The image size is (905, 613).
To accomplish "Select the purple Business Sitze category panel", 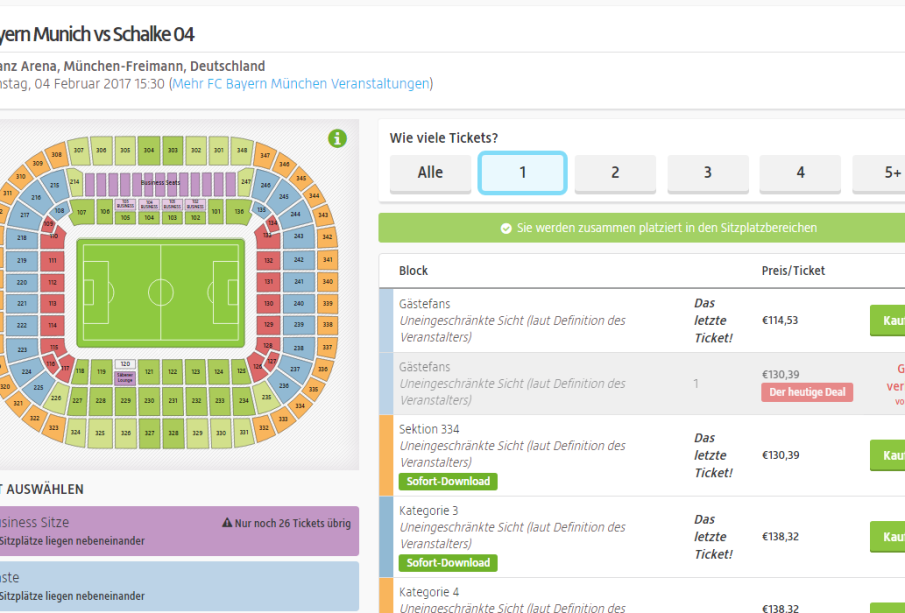I will click(180, 531).
